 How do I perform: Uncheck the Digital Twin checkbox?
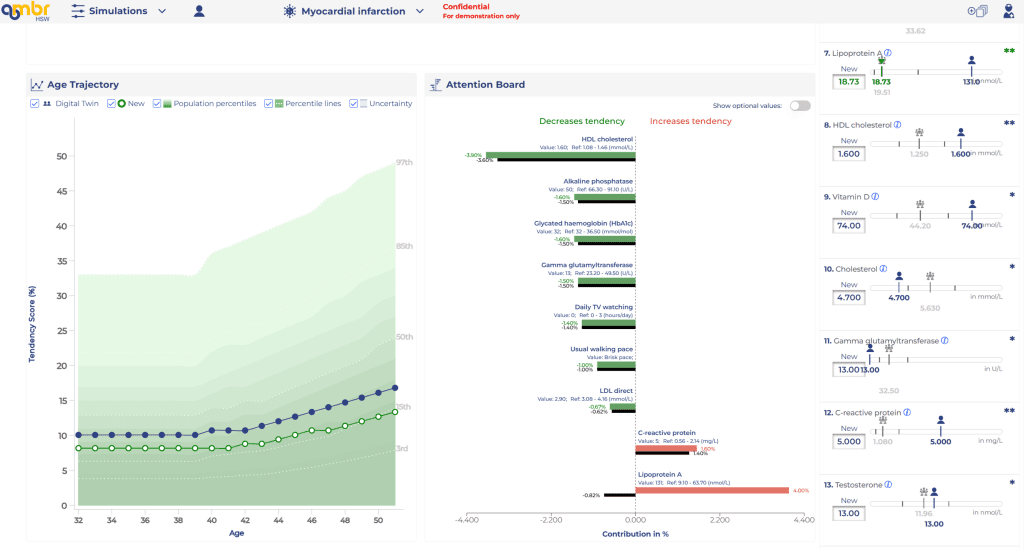pos(35,103)
